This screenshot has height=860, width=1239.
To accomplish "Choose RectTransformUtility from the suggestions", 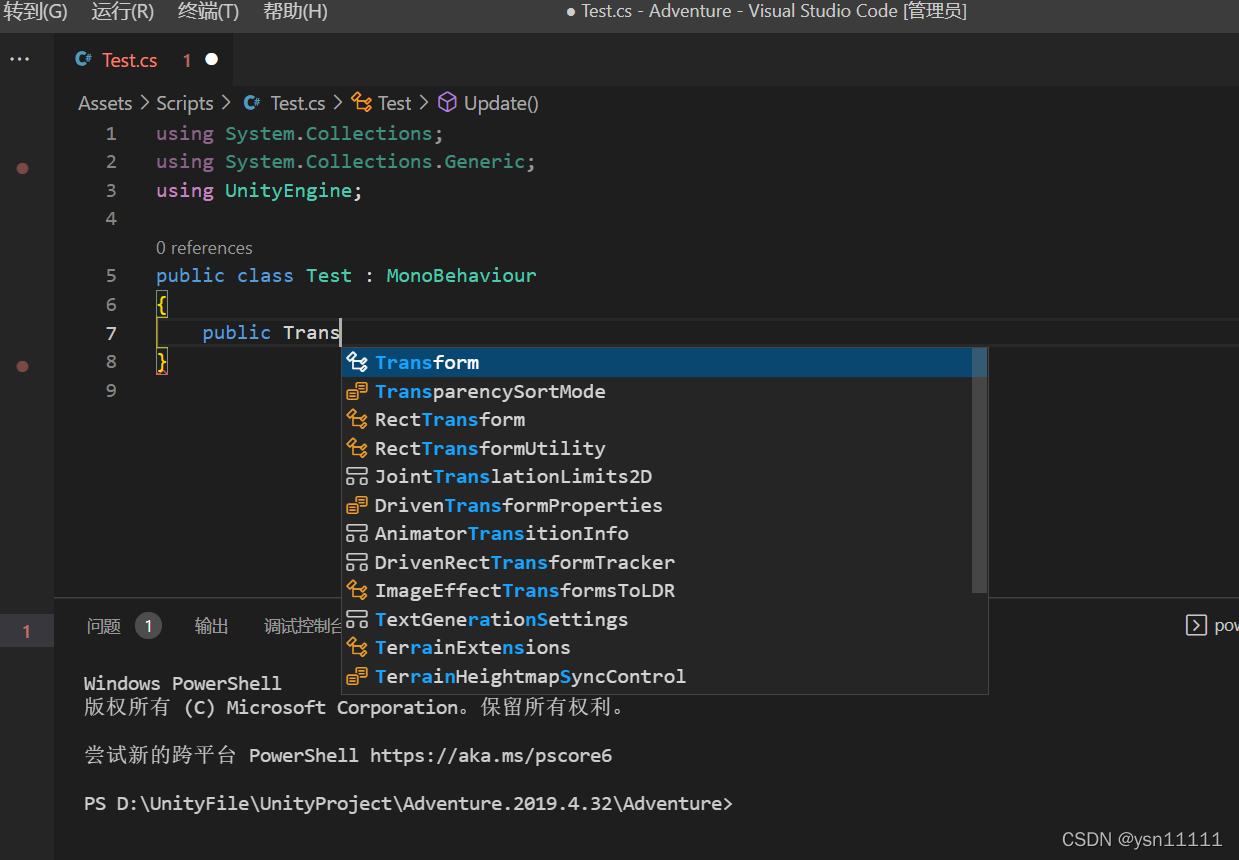I will (657, 448).
